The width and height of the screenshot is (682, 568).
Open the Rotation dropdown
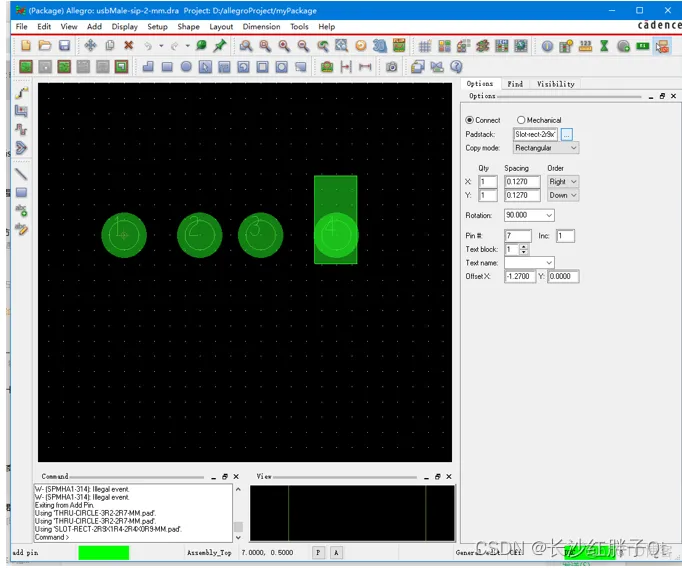[529, 215]
